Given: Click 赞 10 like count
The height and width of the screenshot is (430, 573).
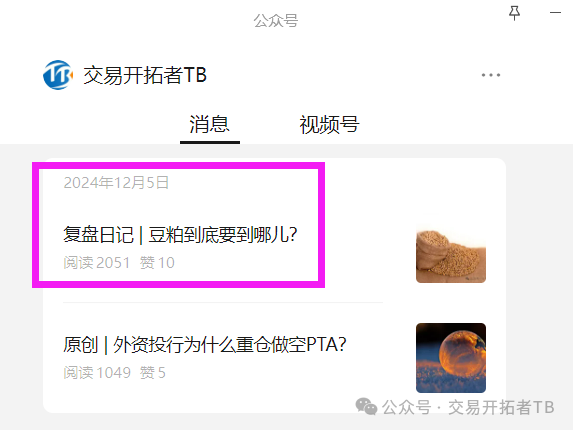Looking at the screenshot, I should tap(157, 263).
